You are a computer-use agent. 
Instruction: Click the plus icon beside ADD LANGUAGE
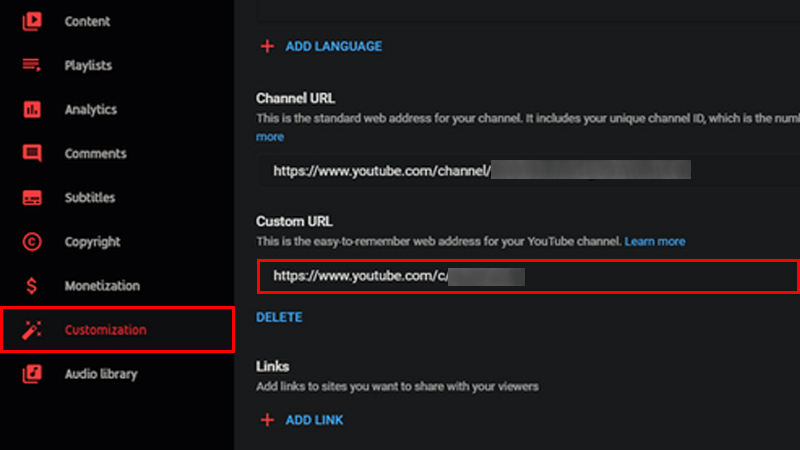[x=267, y=46]
